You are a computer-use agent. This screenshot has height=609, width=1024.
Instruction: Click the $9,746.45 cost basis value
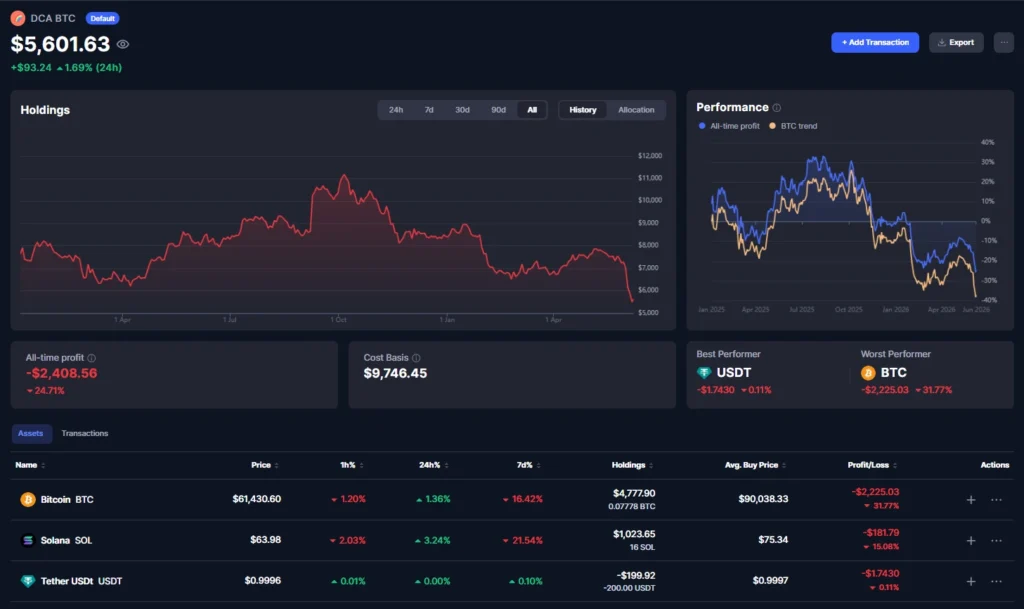pyautogui.click(x=395, y=373)
